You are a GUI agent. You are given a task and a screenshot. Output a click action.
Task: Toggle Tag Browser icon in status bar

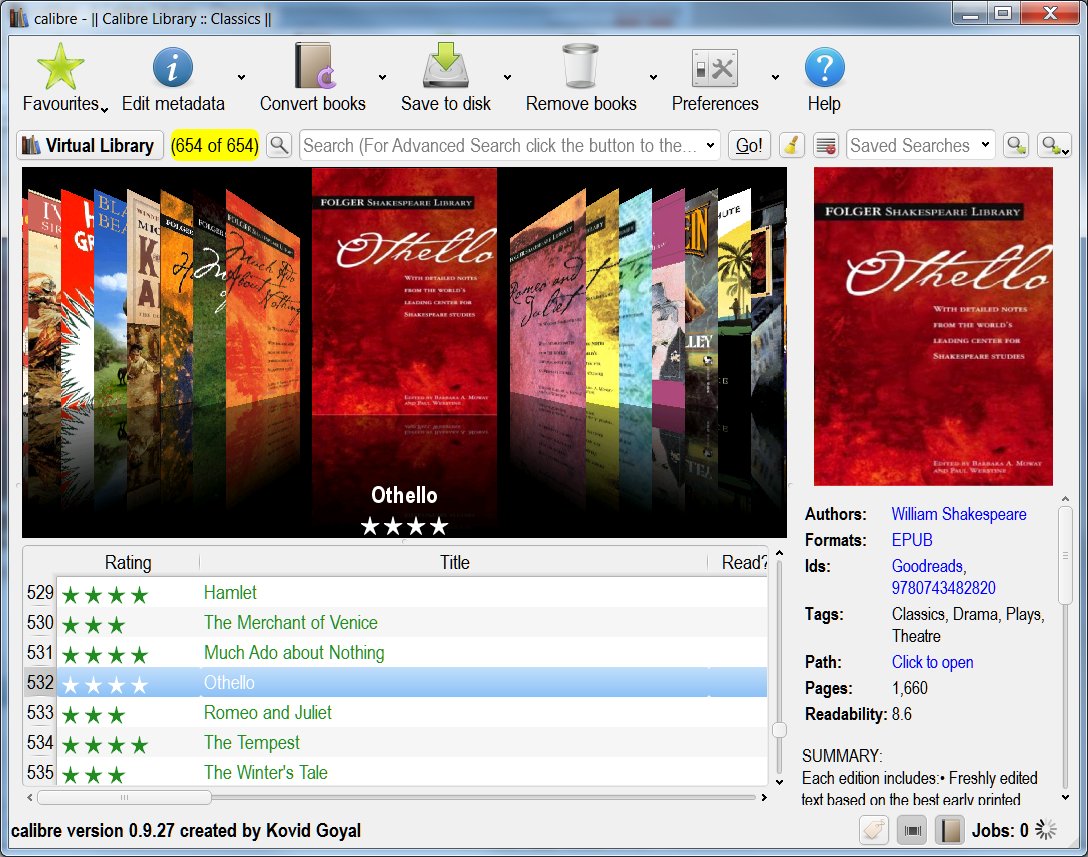pos(874,830)
